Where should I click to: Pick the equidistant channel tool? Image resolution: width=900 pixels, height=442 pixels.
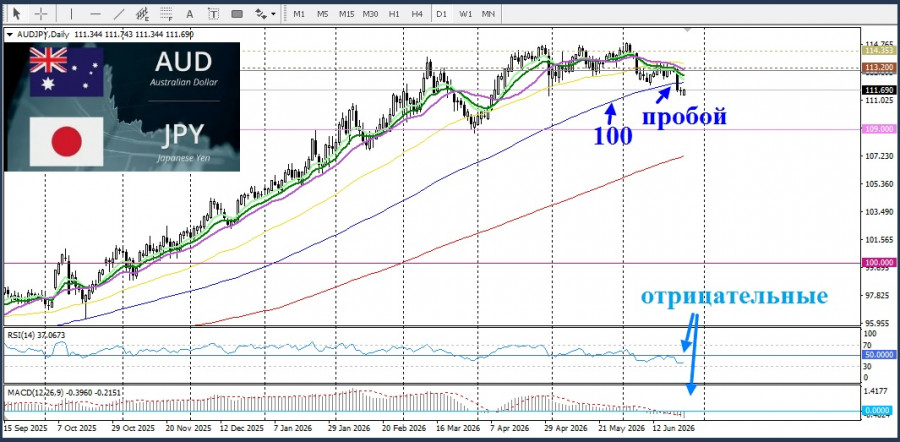pos(142,13)
